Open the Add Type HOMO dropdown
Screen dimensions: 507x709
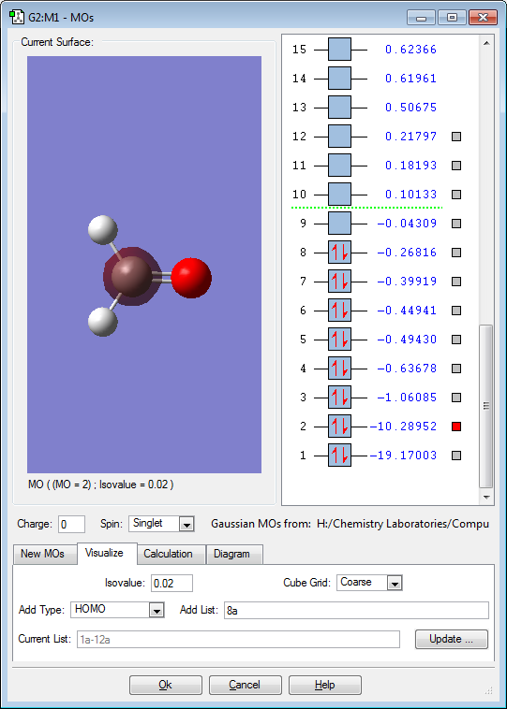pos(156,610)
